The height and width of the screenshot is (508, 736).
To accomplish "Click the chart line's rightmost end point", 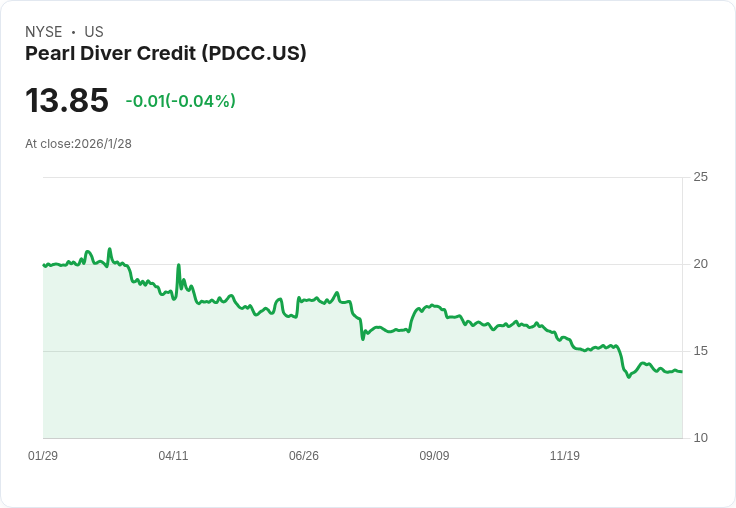I will click(x=682, y=372).
